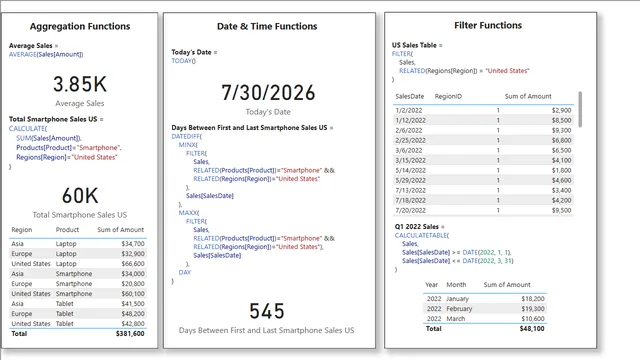This screenshot has width=640, height=360.
Task: Click the $20,800 Europe Smartphone amount
Action: pos(133,284)
